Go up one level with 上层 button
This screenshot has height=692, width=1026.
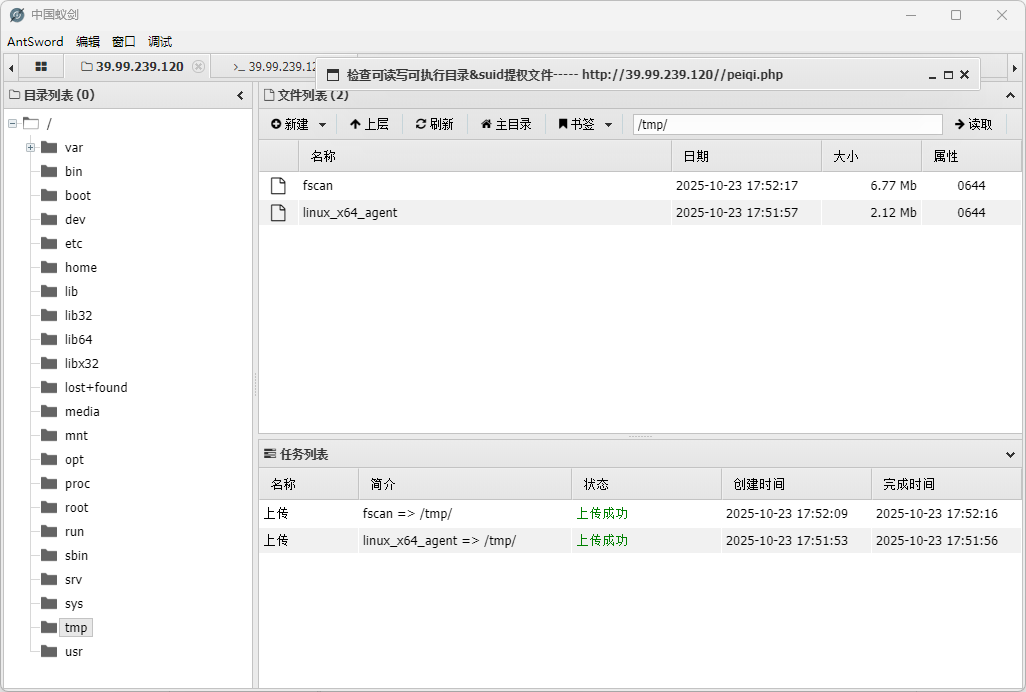(369, 124)
